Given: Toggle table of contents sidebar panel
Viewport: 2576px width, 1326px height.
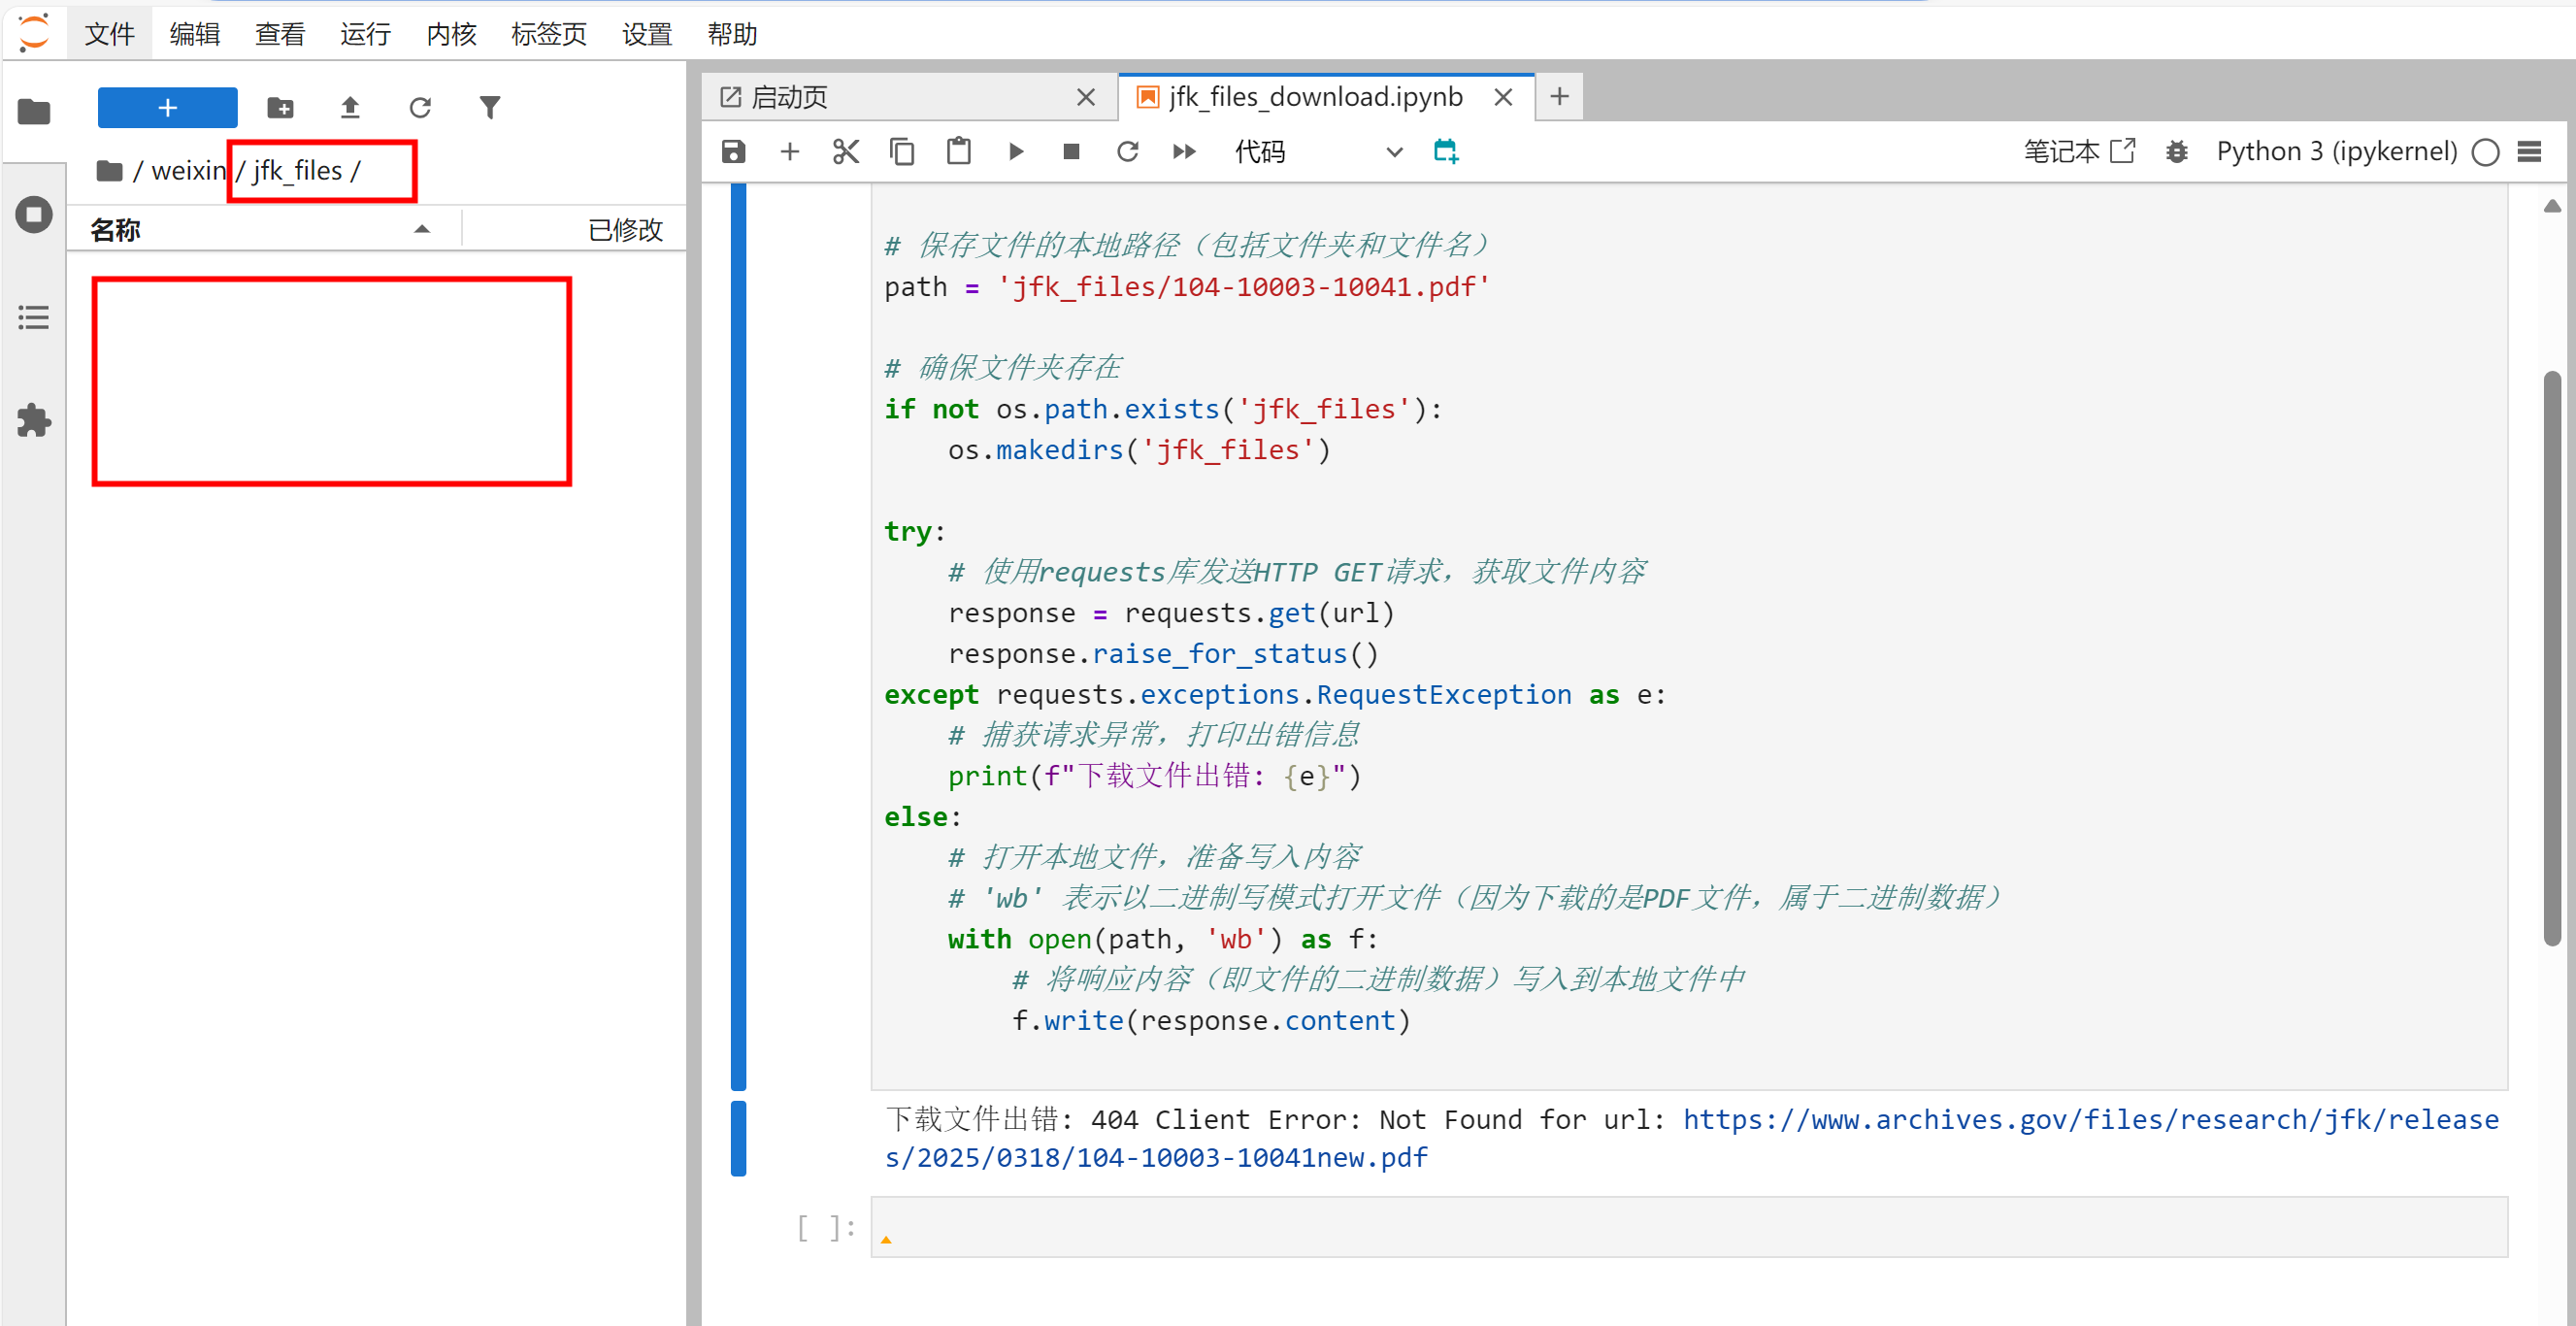Looking at the screenshot, I should [x=34, y=318].
